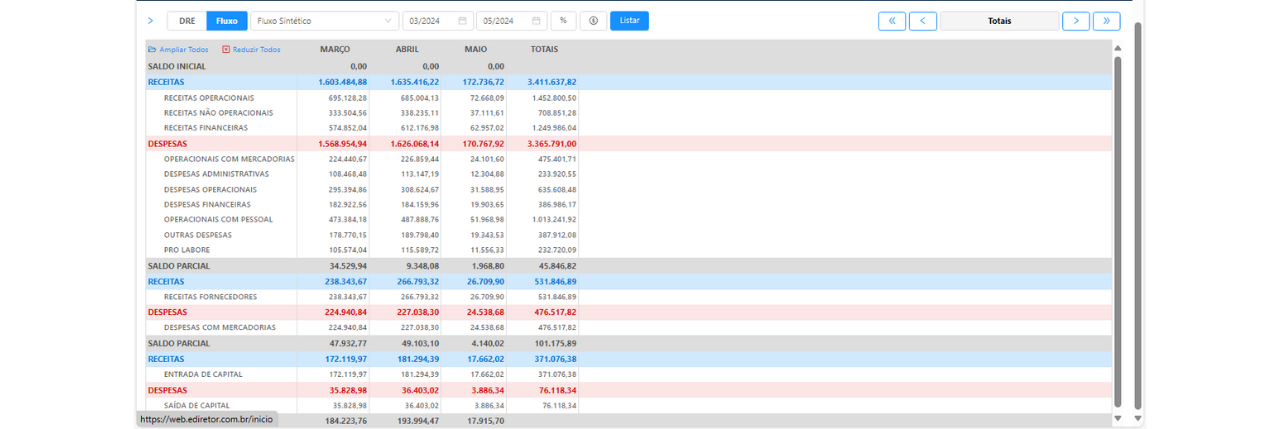The width and height of the screenshot is (1280, 429).
Task: Go to first period with double-left arrows
Action: (892, 20)
